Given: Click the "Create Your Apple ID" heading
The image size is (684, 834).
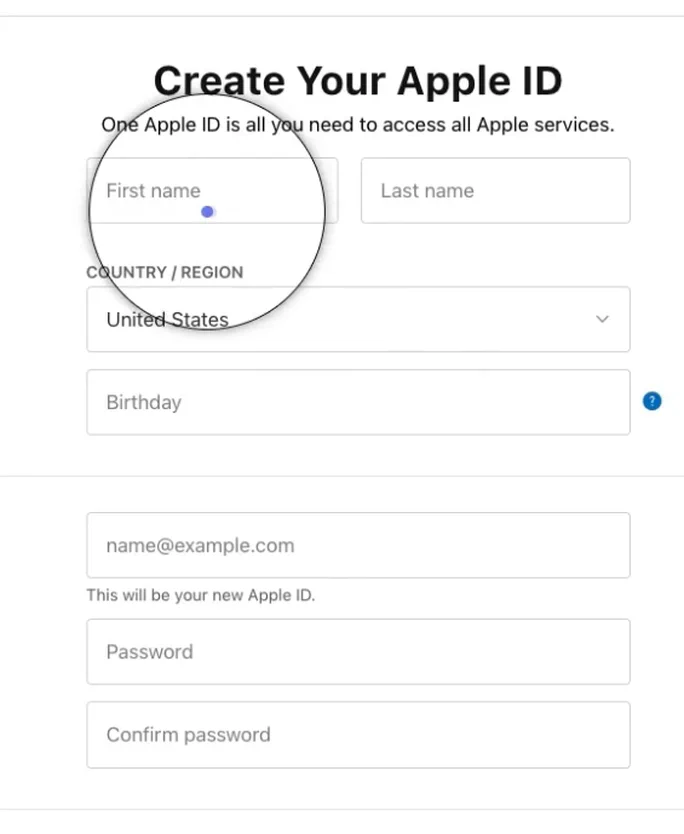Looking at the screenshot, I should (358, 81).
